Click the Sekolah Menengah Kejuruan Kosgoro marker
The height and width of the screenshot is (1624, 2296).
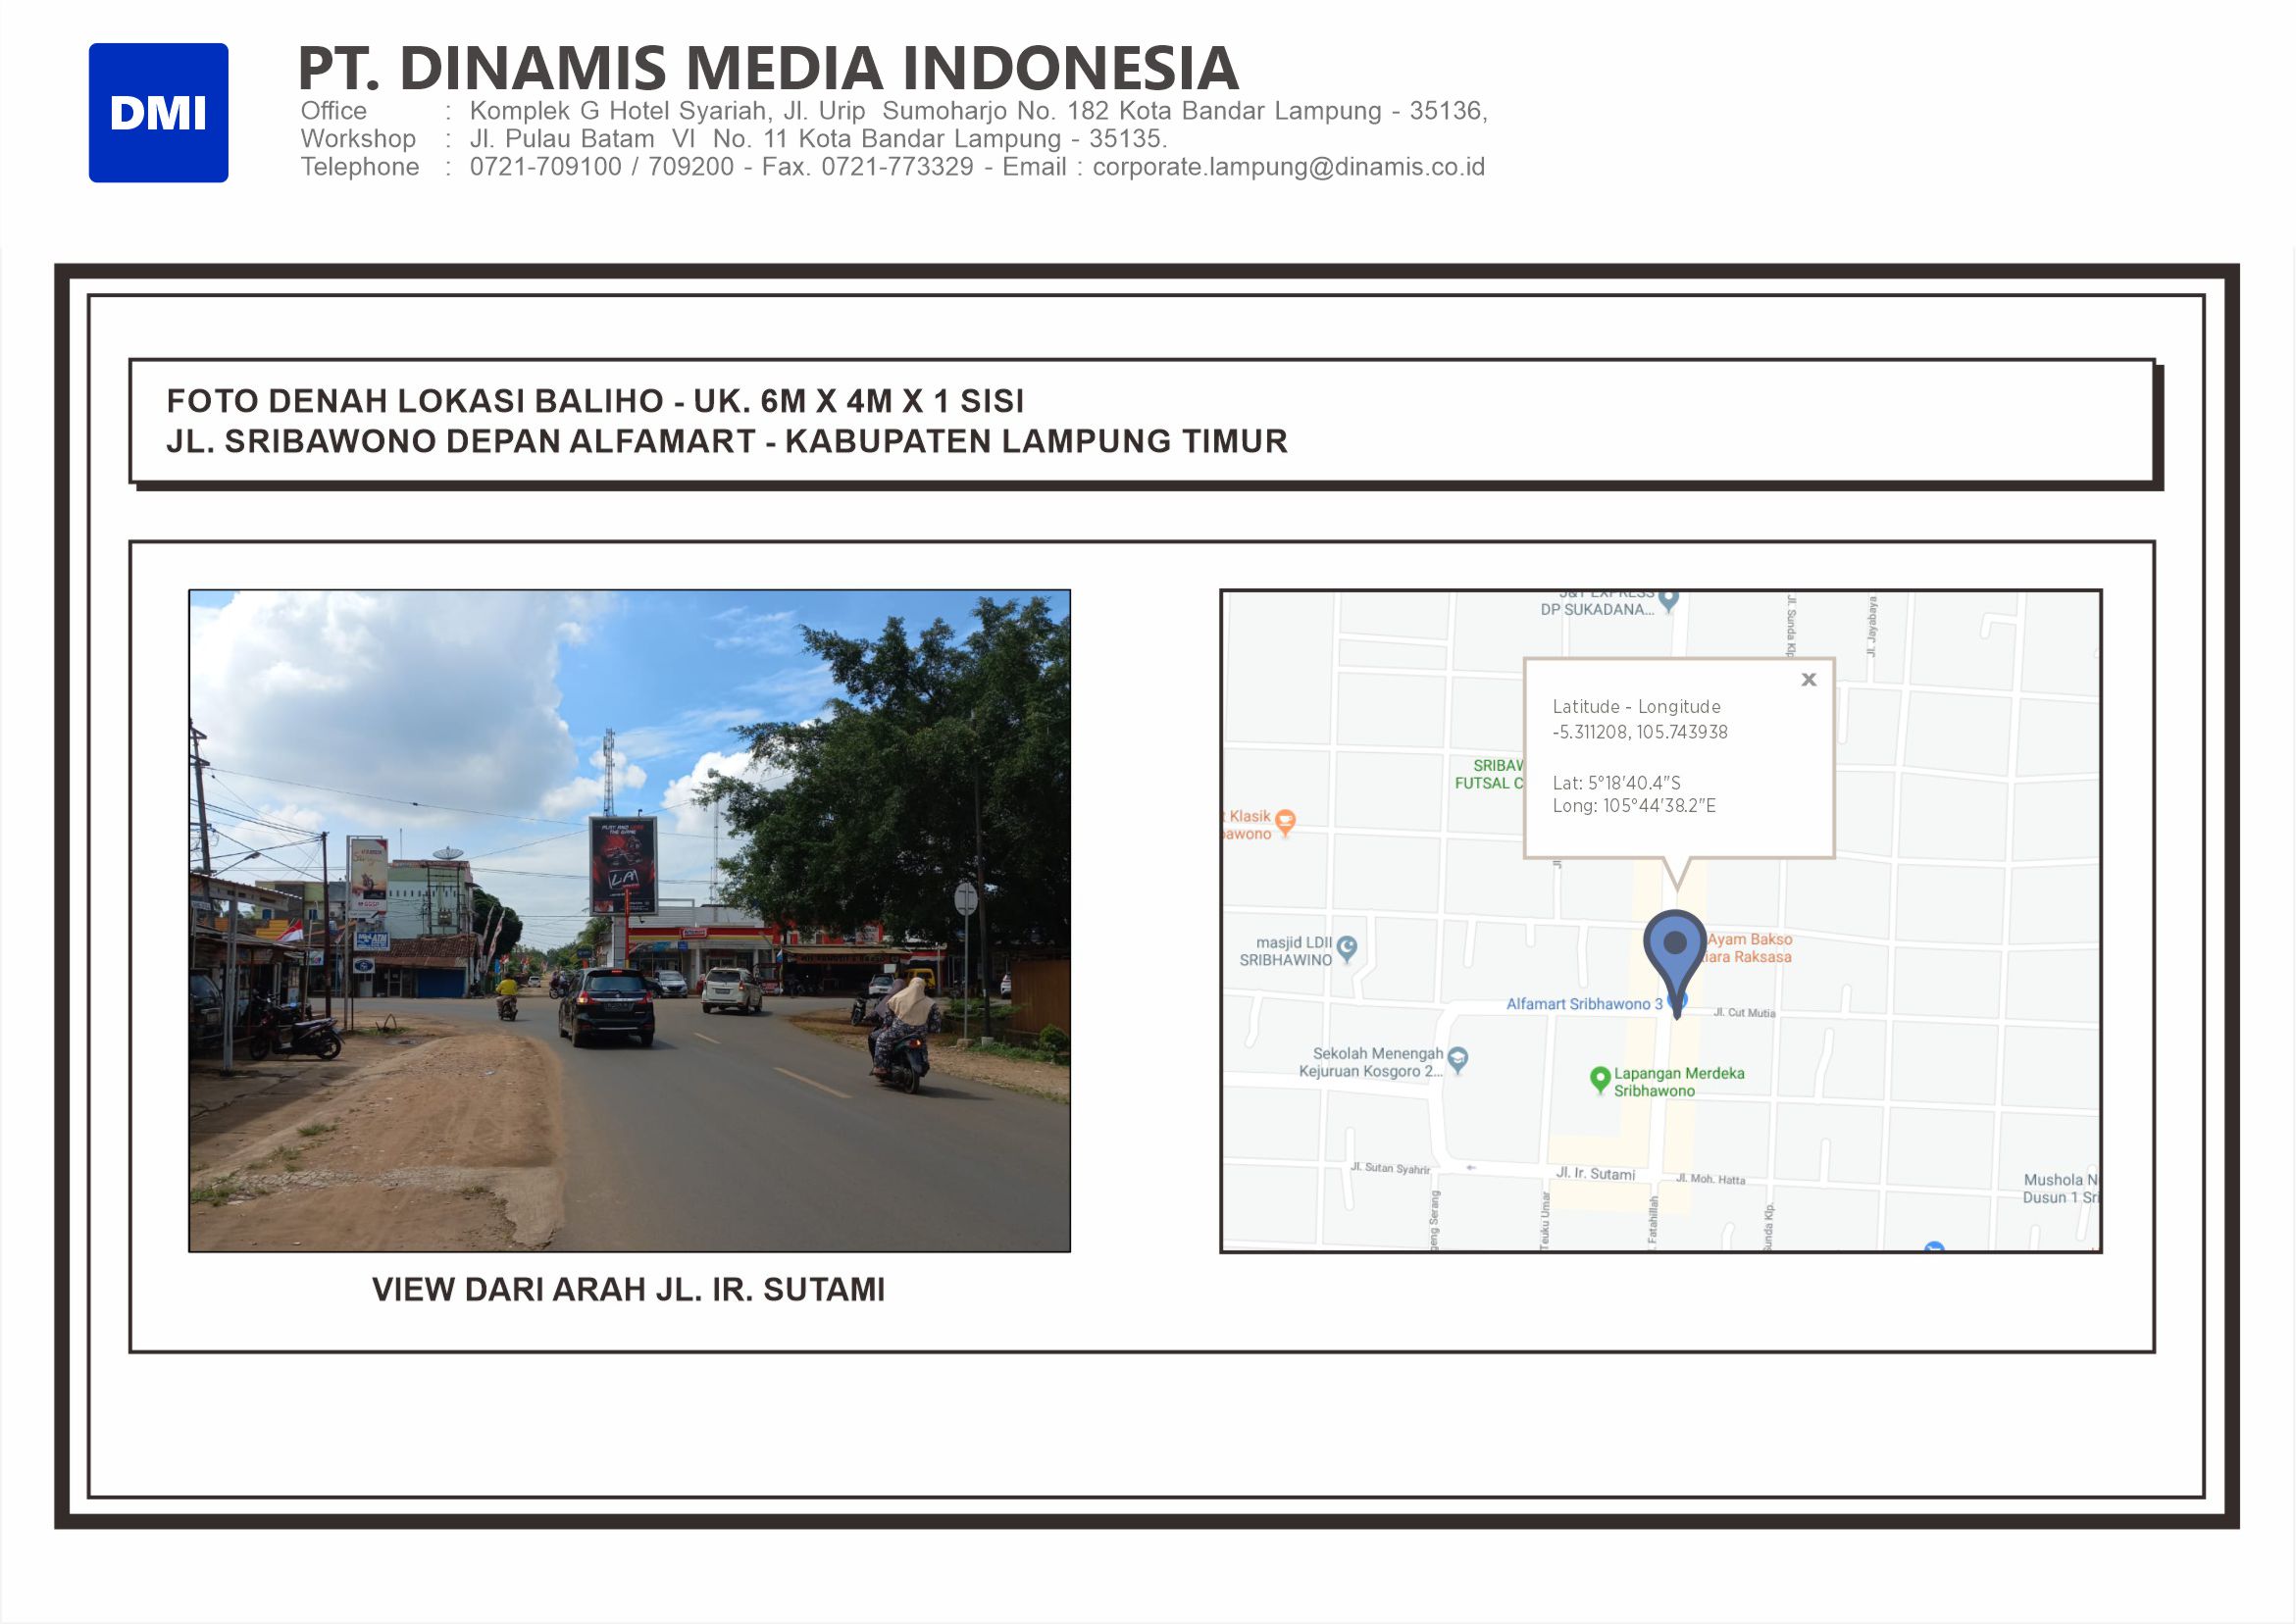1458,1059
